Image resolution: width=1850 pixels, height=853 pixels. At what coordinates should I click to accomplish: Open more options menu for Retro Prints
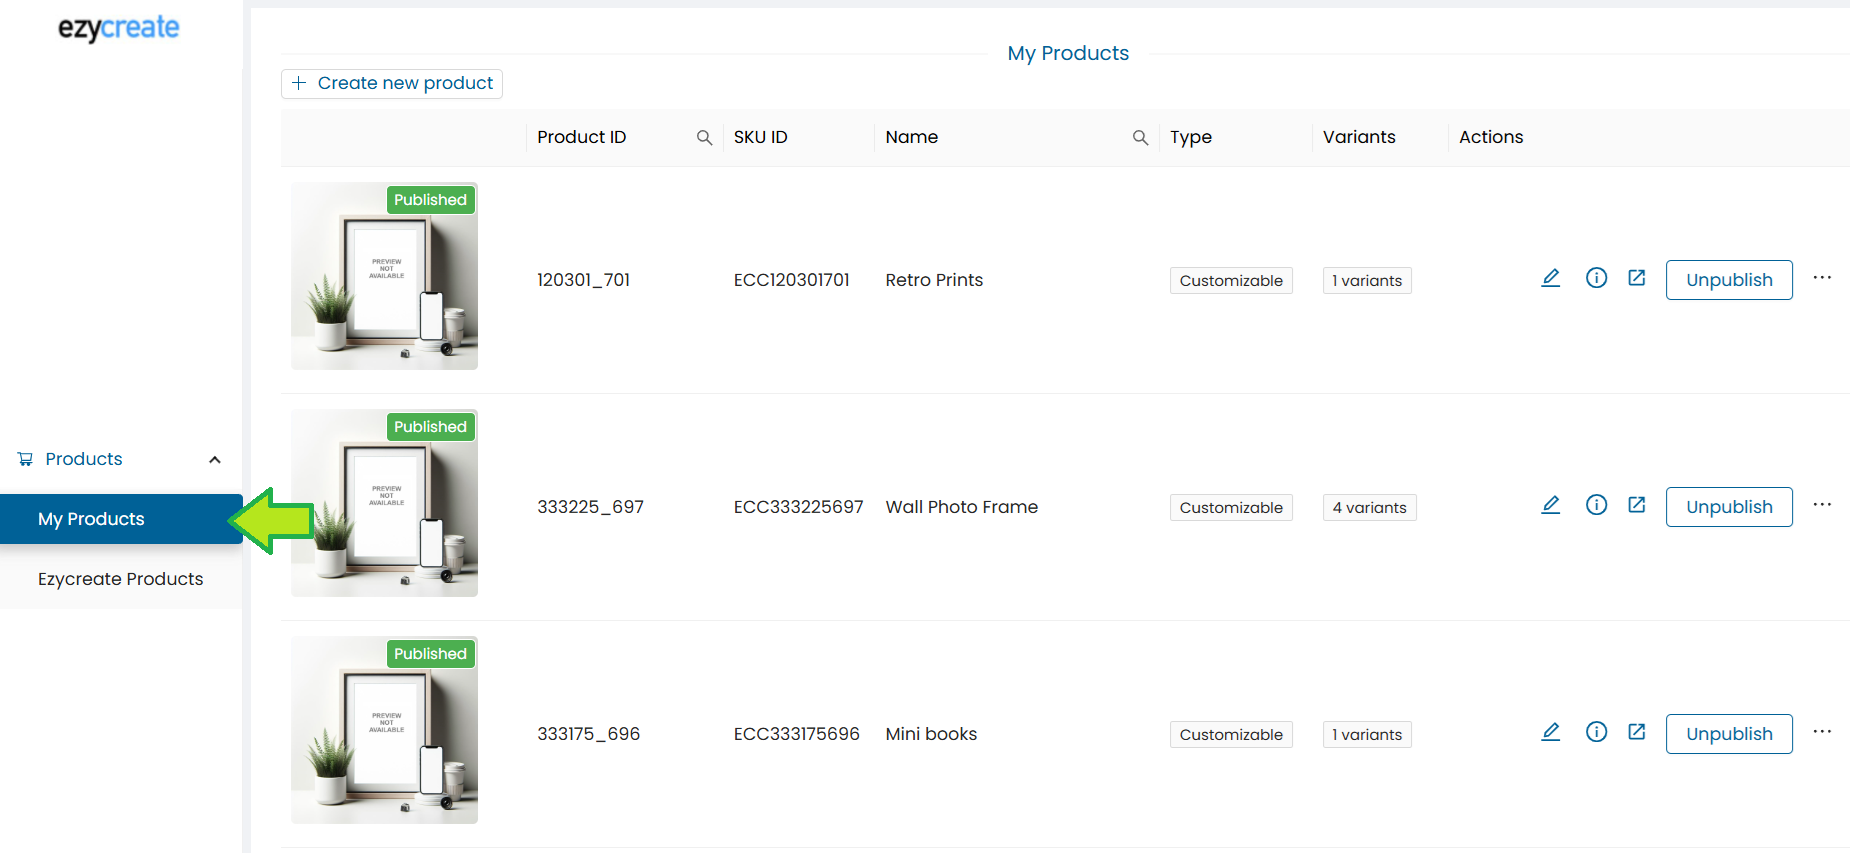coord(1821,278)
